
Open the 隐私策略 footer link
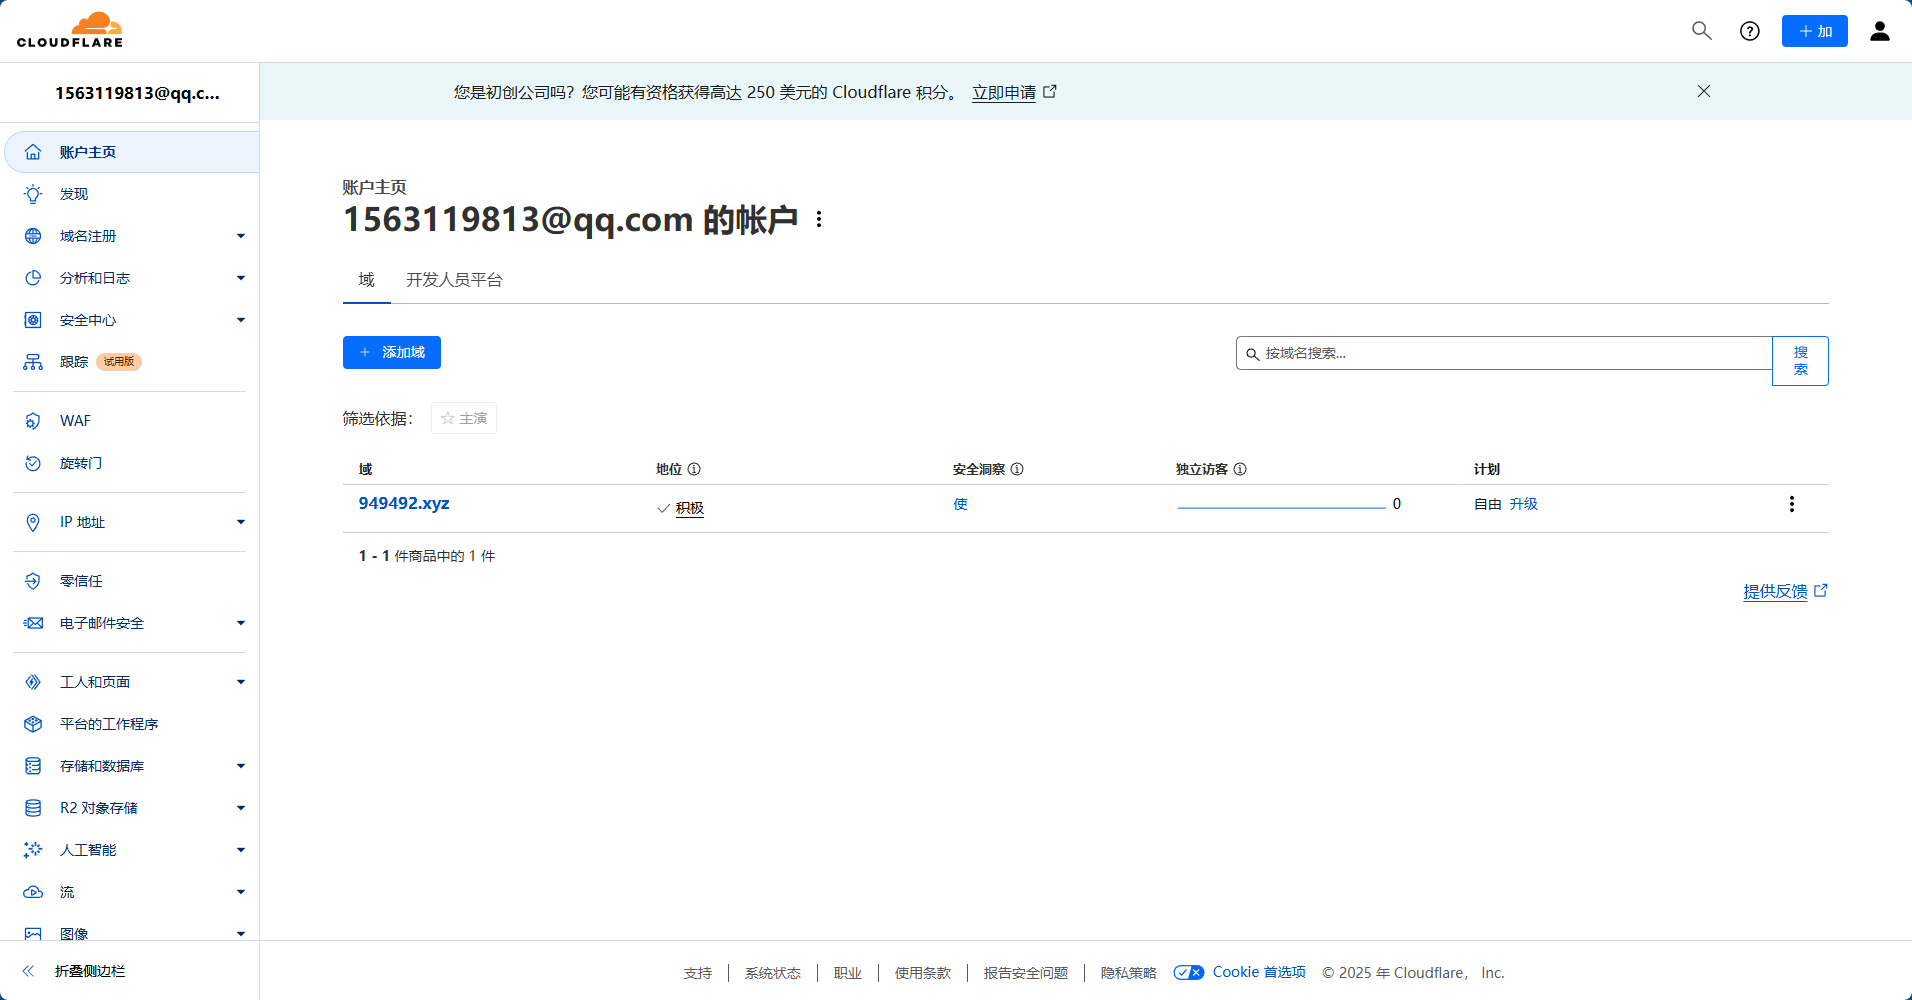click(x=1128, y=973)
